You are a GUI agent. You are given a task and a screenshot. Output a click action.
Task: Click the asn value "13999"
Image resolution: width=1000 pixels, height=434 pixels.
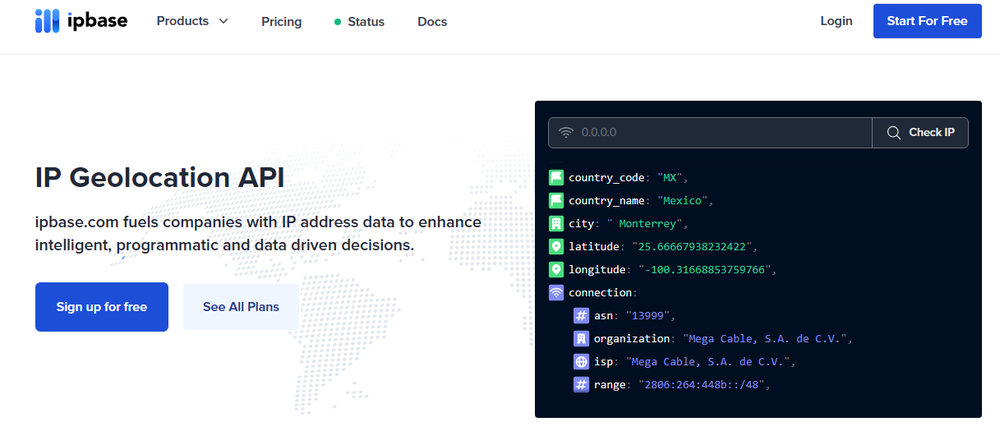647,315
